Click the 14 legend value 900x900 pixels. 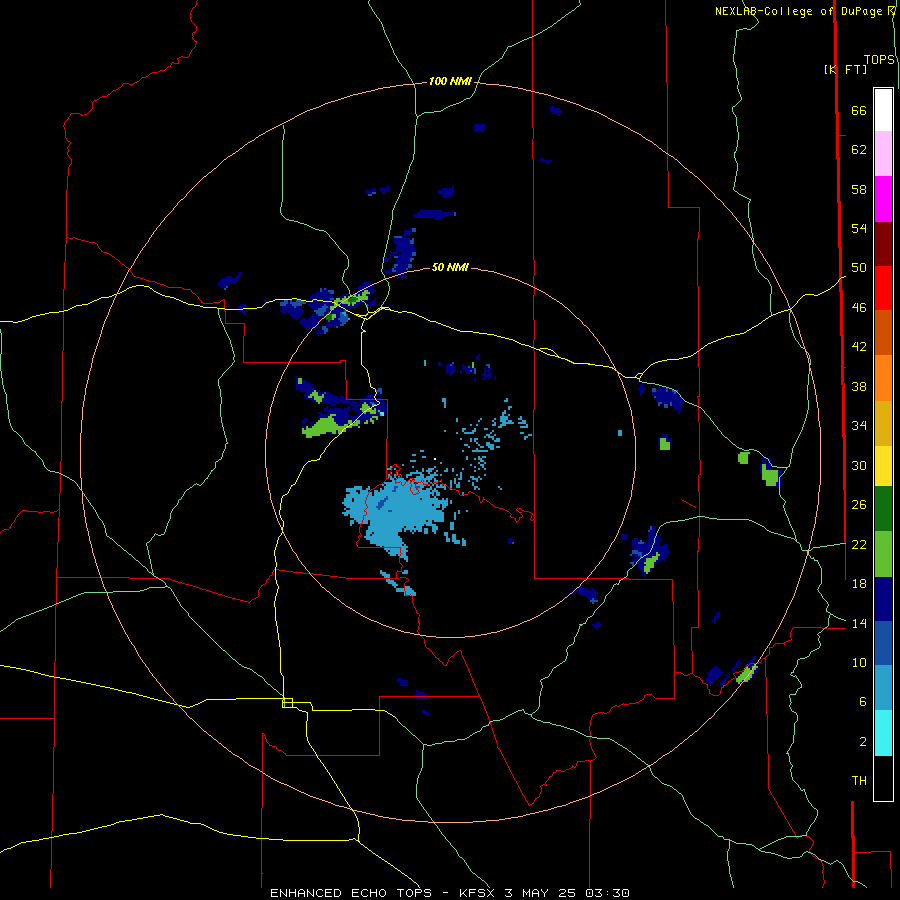pos(859,623)
